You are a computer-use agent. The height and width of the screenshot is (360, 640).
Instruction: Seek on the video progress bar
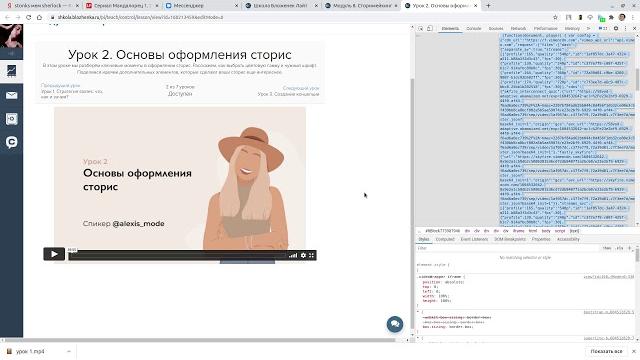point(178,256)
